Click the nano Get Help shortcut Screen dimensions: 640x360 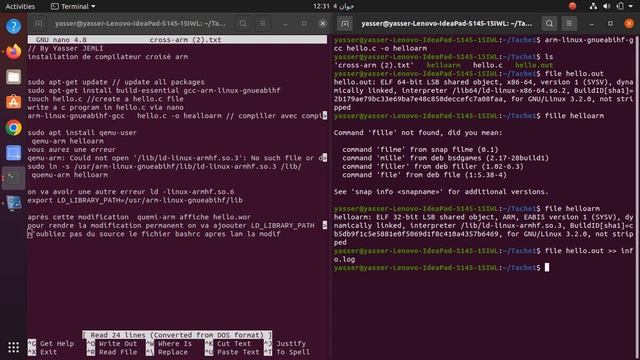51,344
